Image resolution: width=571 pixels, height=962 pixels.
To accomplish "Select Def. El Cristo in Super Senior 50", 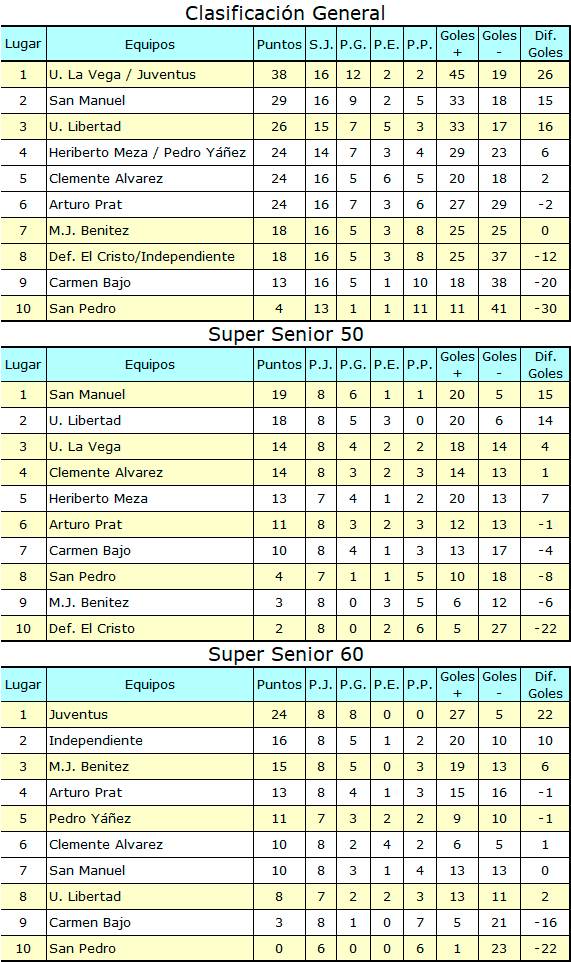I will coord(92,628).
